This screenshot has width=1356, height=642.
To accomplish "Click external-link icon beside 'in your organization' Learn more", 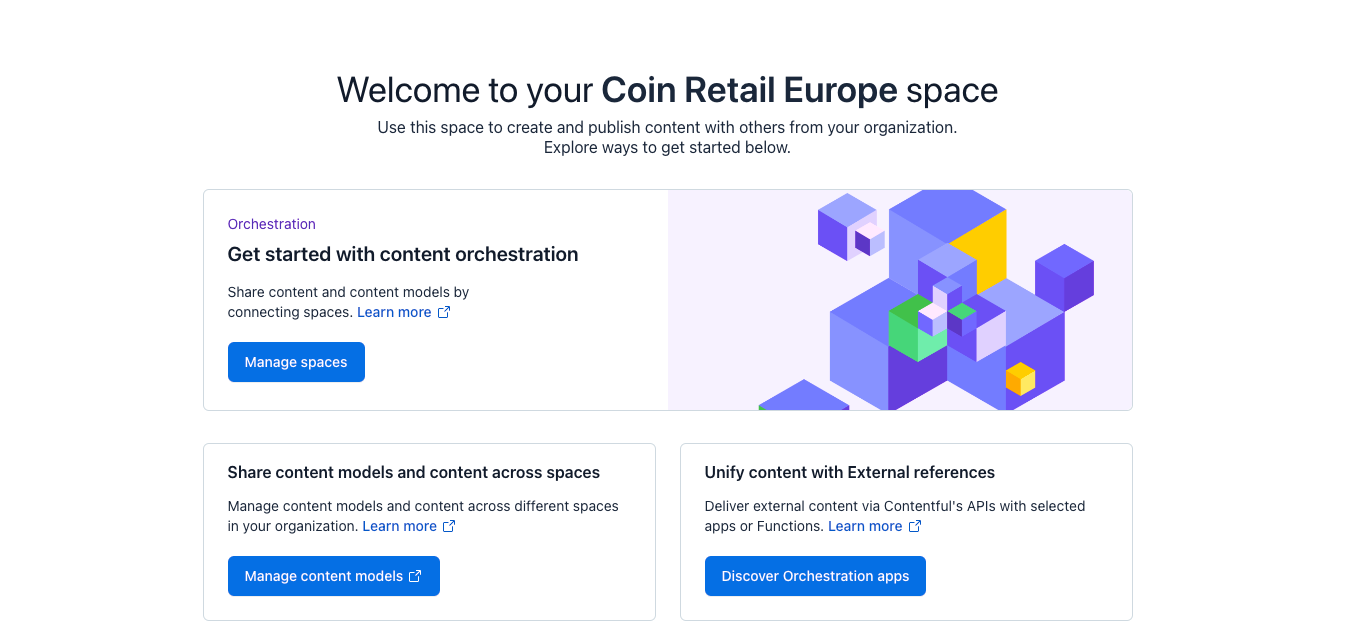I will pyautogui.click(x=449, y=526).
